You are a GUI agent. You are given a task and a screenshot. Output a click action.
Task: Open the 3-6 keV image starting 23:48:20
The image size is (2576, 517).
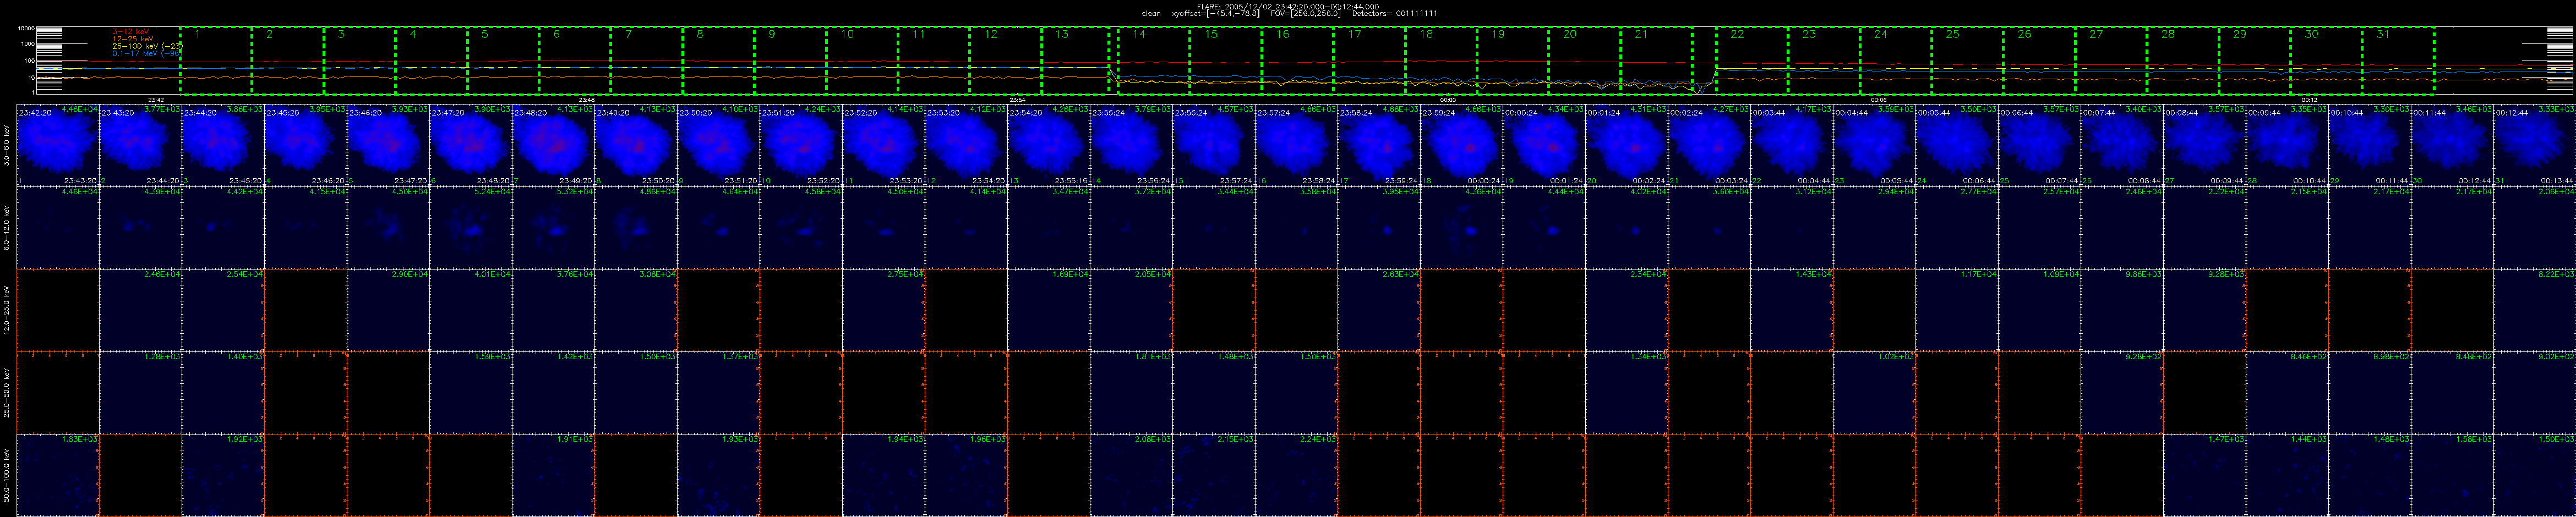tap(553, 145)
